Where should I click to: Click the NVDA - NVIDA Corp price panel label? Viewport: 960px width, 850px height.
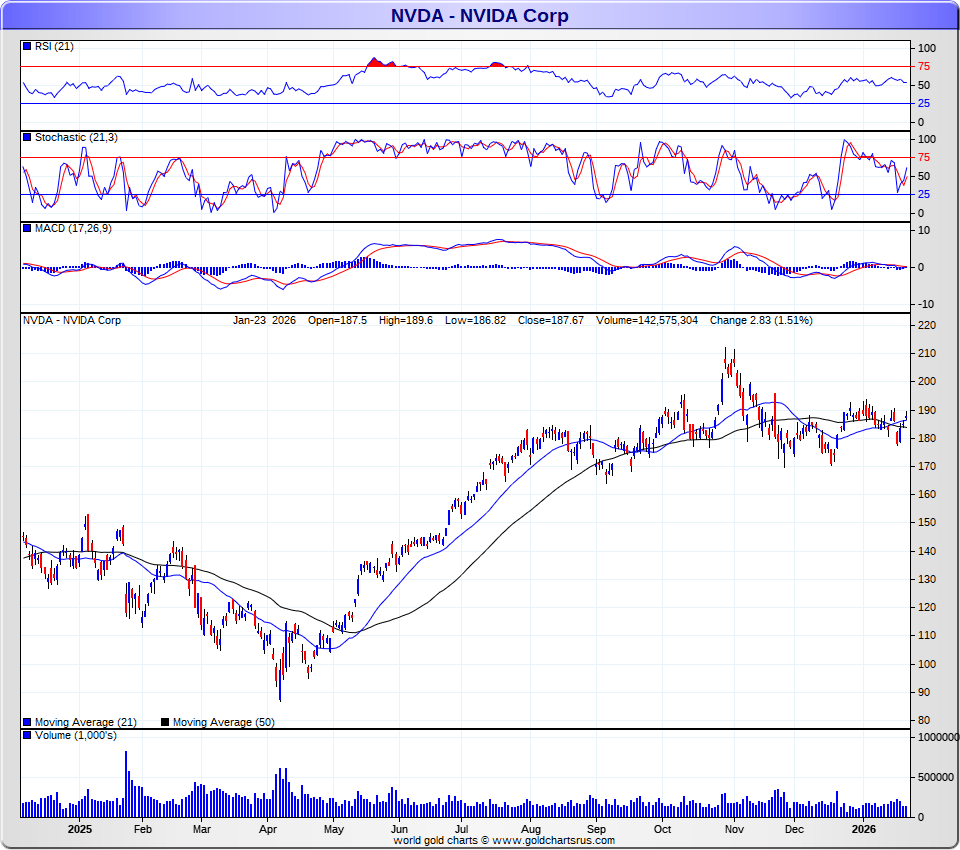point(72,320)
